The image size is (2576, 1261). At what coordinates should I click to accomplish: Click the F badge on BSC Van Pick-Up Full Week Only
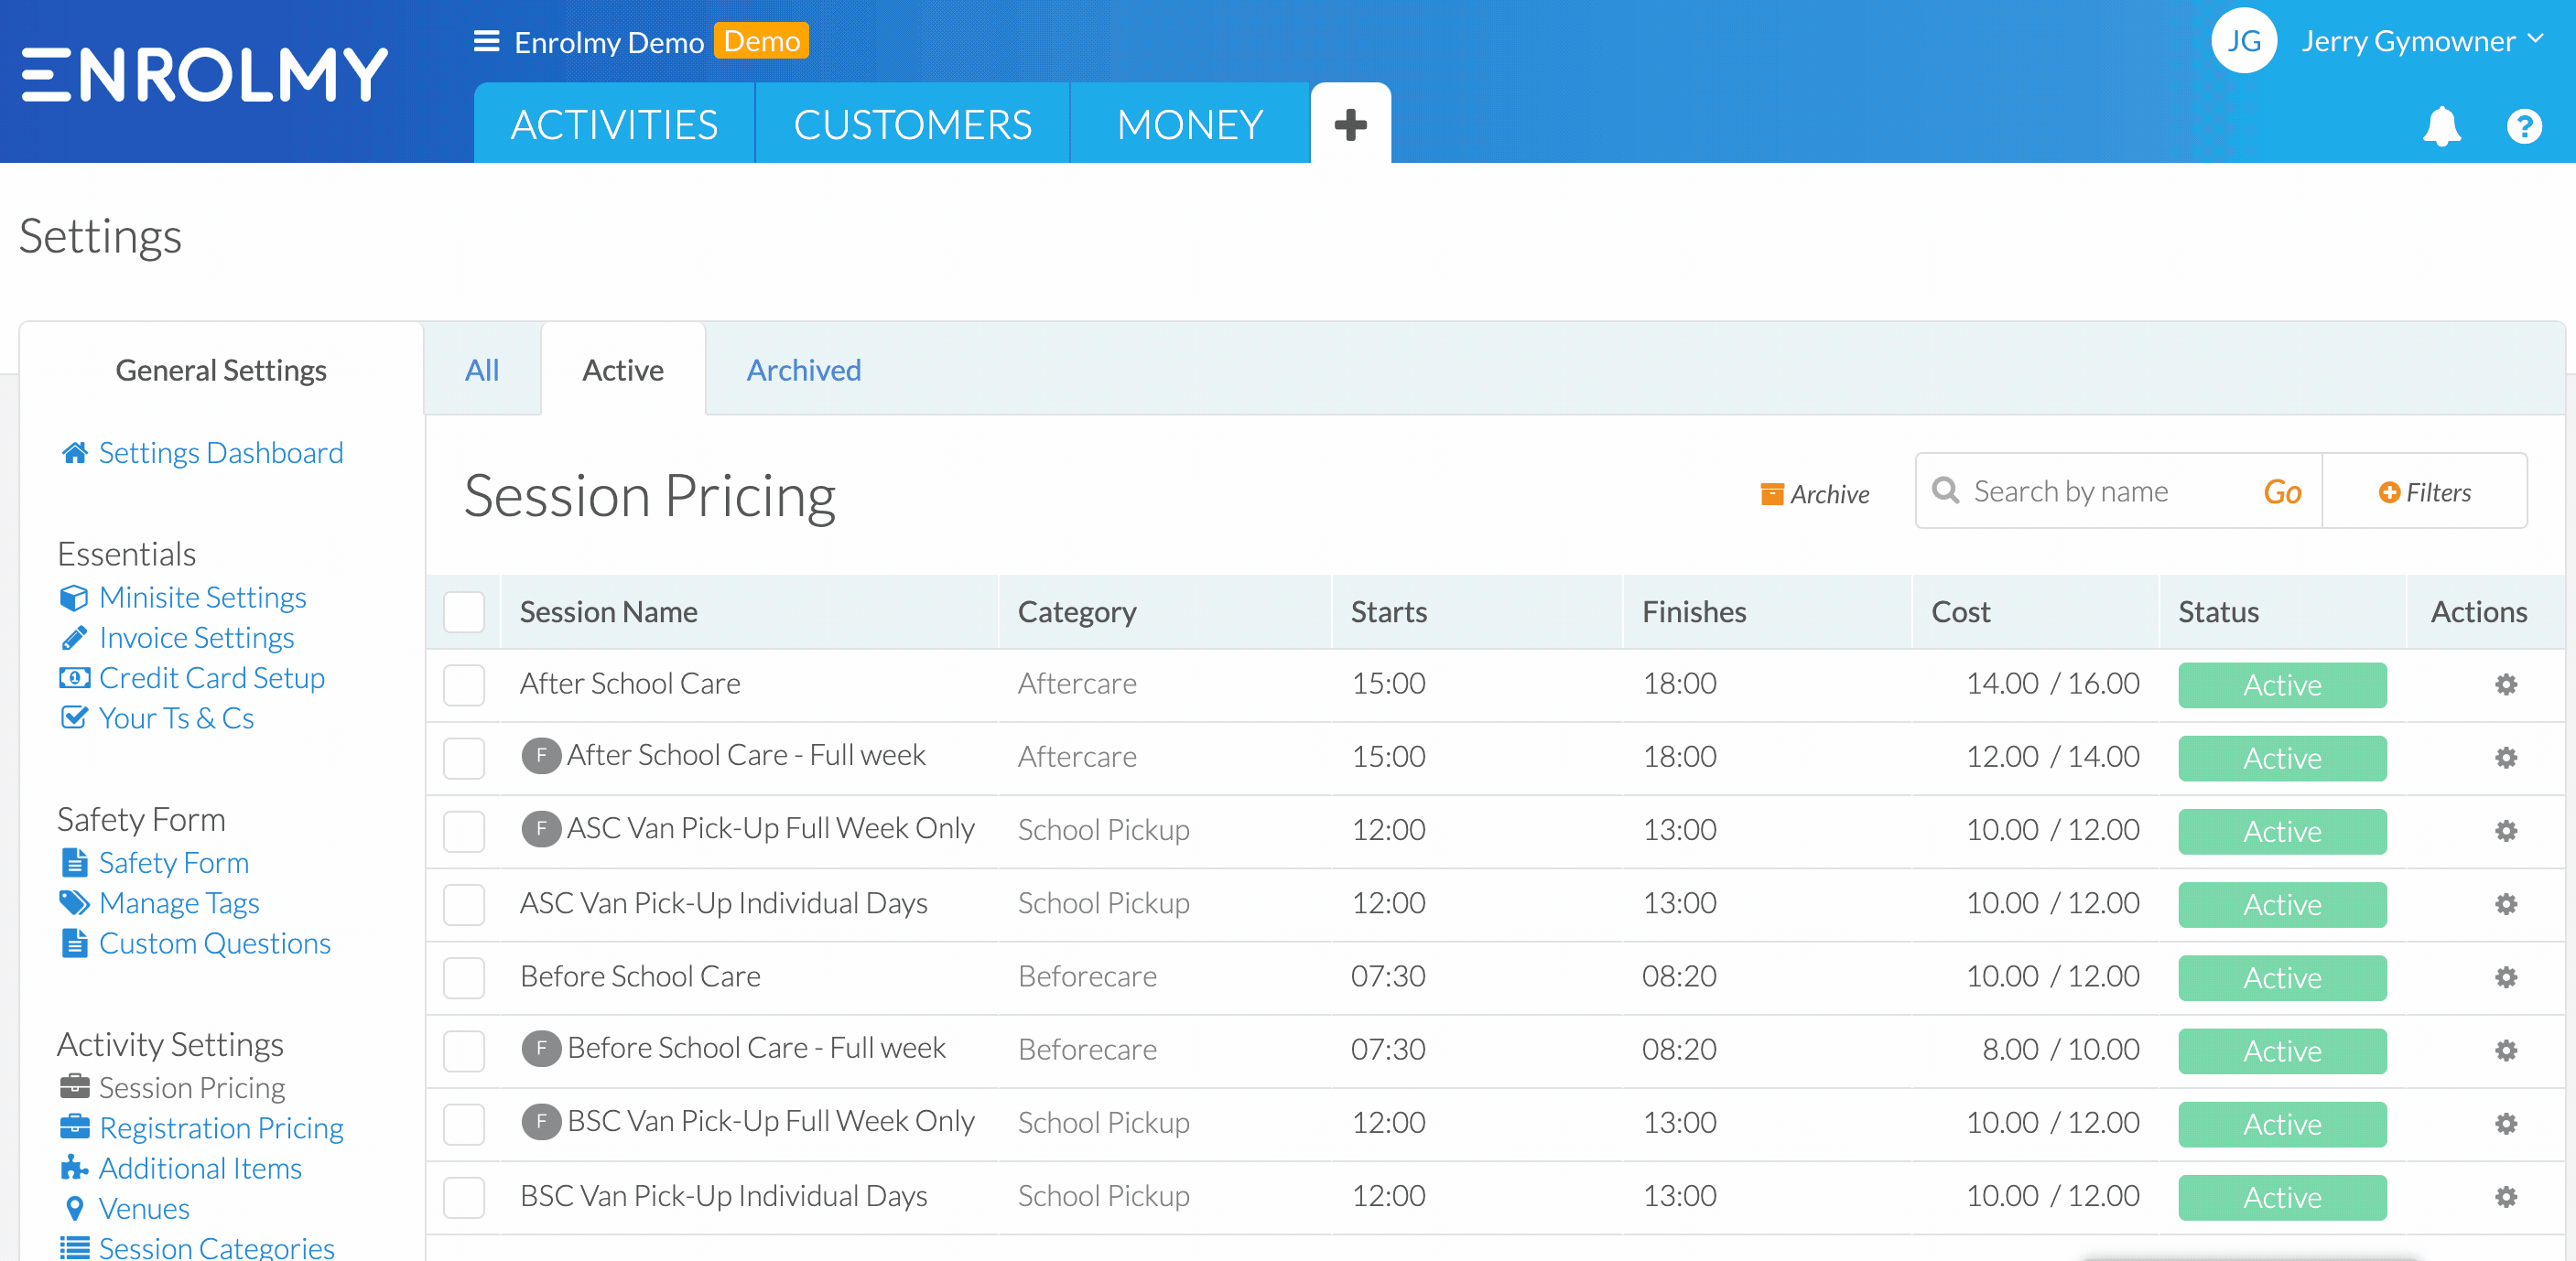[x=541, y=1121]
